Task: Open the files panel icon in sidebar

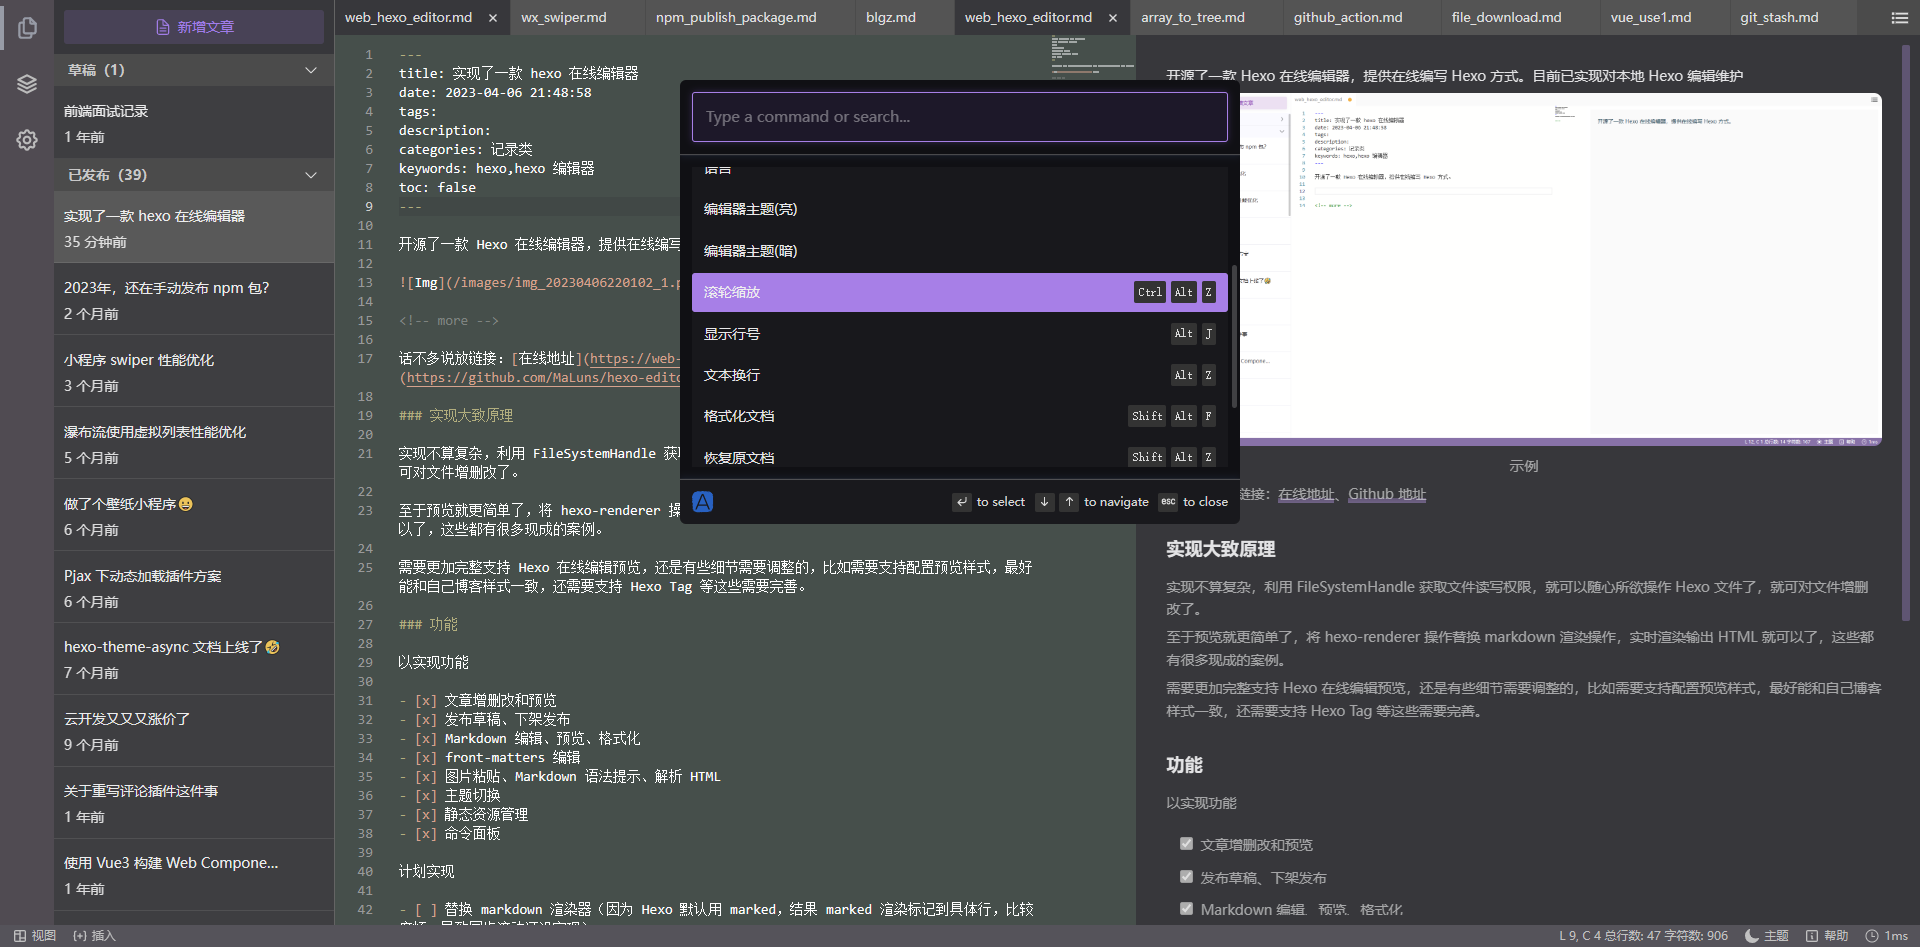Action: click(x=27, y=28)
